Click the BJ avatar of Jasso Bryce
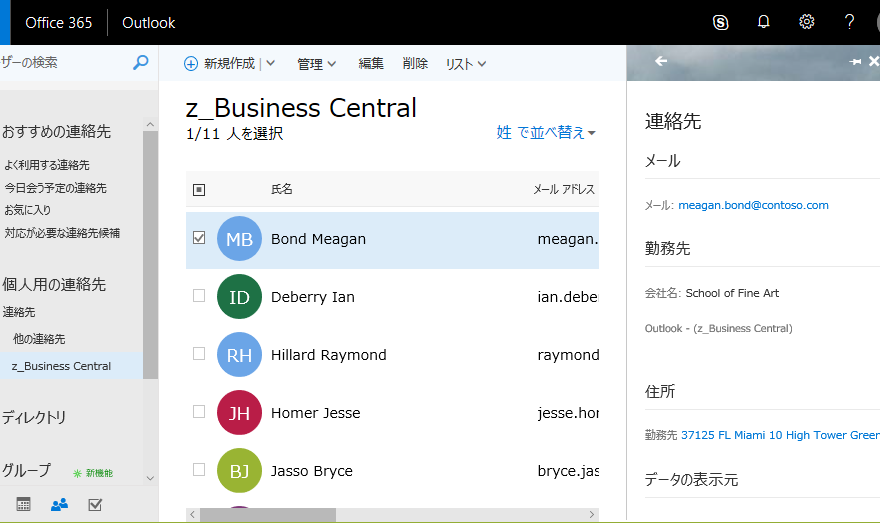This screenshot has width=880, height=523. click(239, 470)
